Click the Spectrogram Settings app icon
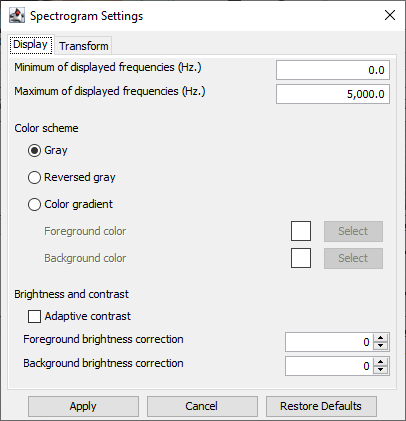Screen dimensions: 406x421 click(17, 16)
